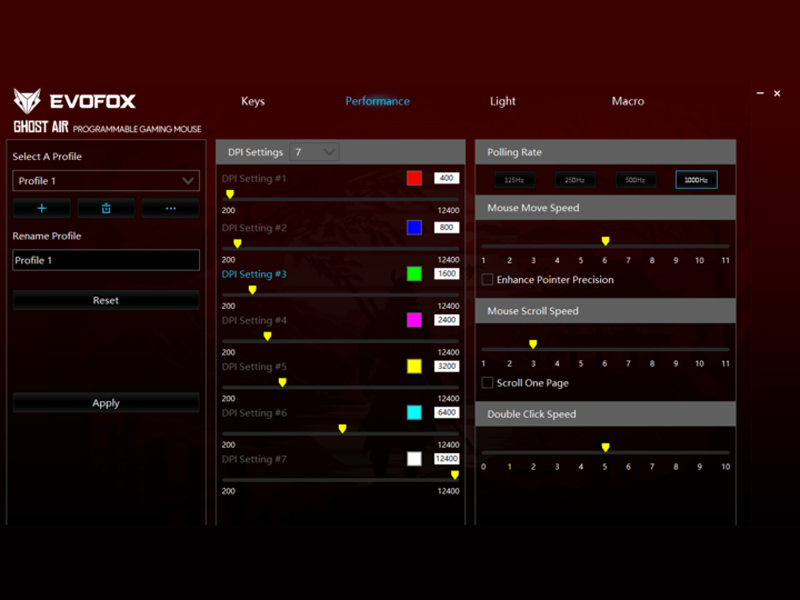
Task: Select the 500Hz polling rate
Action: (x=635, y=180)
